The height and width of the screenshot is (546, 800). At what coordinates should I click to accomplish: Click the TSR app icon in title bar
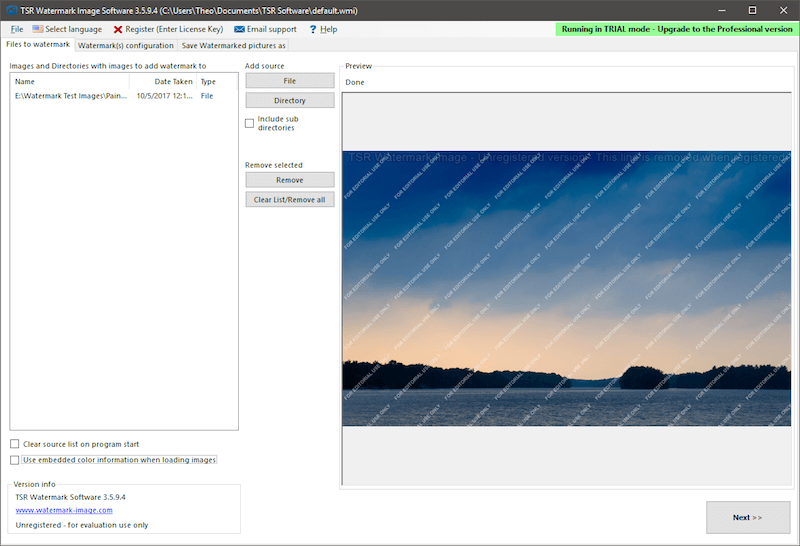coord(11,10)
